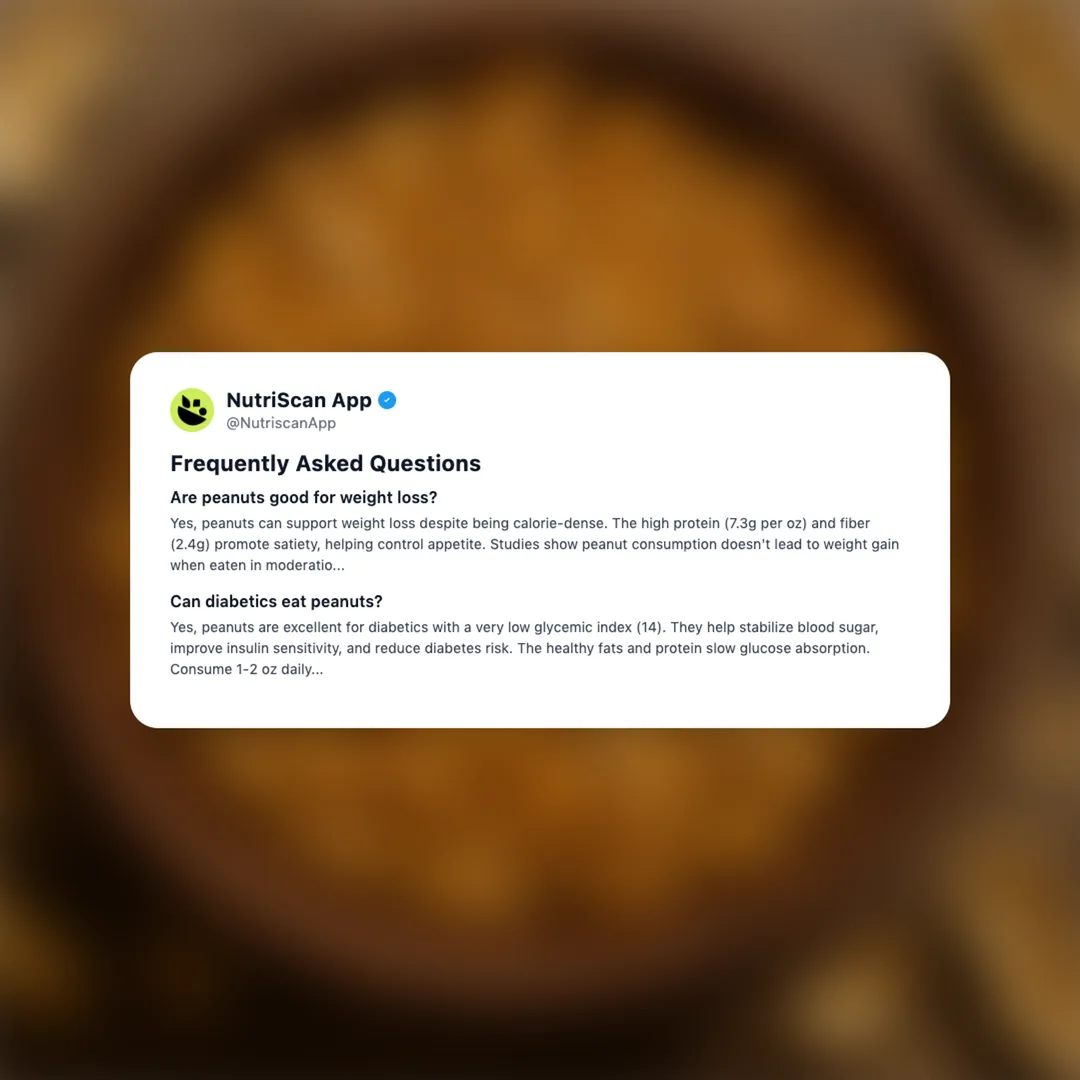Click the NutriScan App green avatar logo
The height and width of the screenshot is (1080, 1080).
tap(192, 410)
